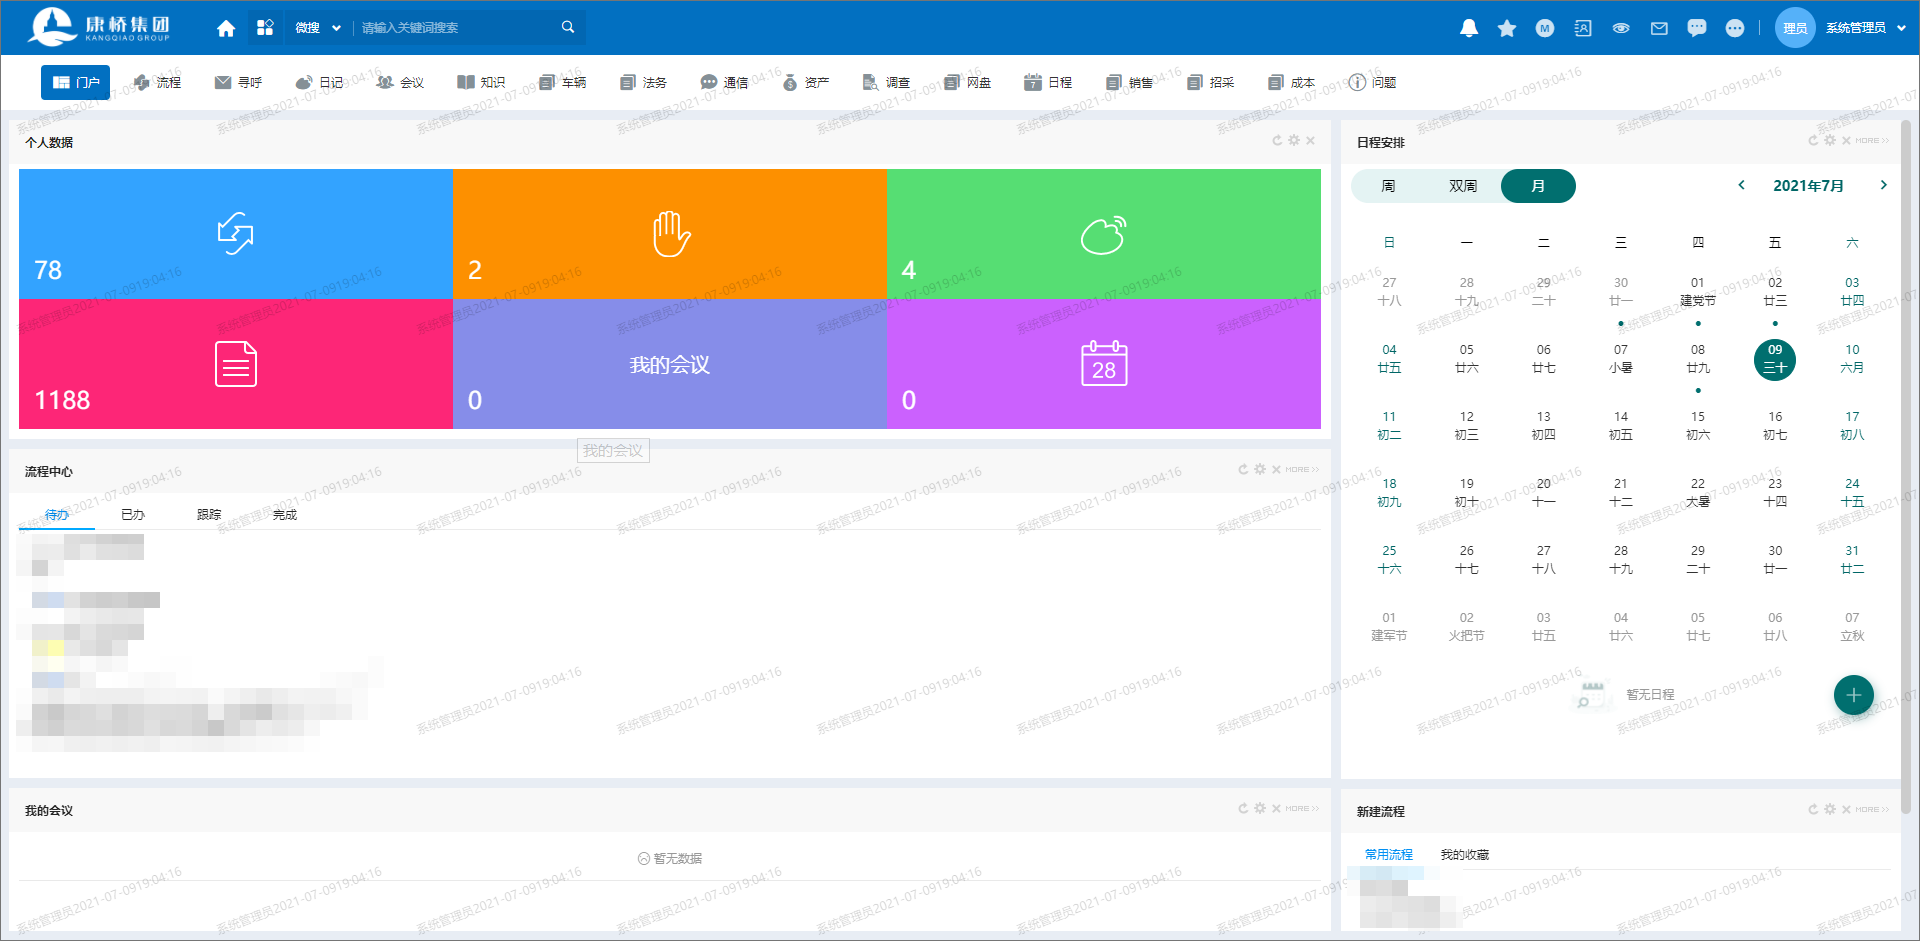1920x941 pixels.
Task: Open the address book icon
Action: tap(1583, 28)
